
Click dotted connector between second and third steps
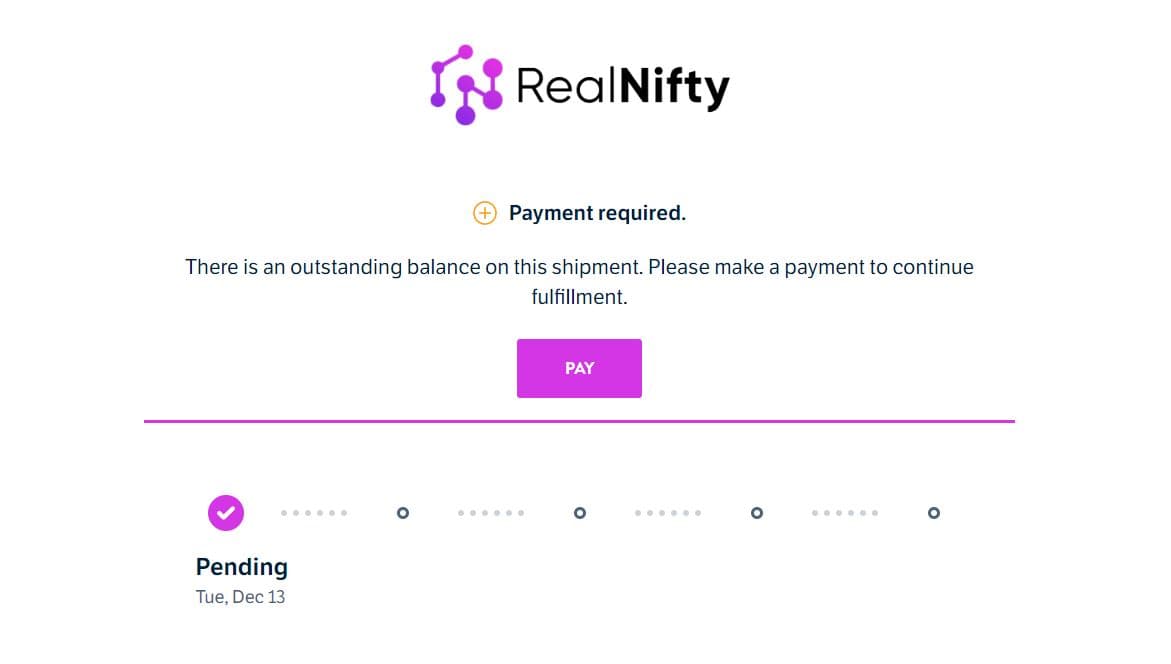tap(491, 513)
